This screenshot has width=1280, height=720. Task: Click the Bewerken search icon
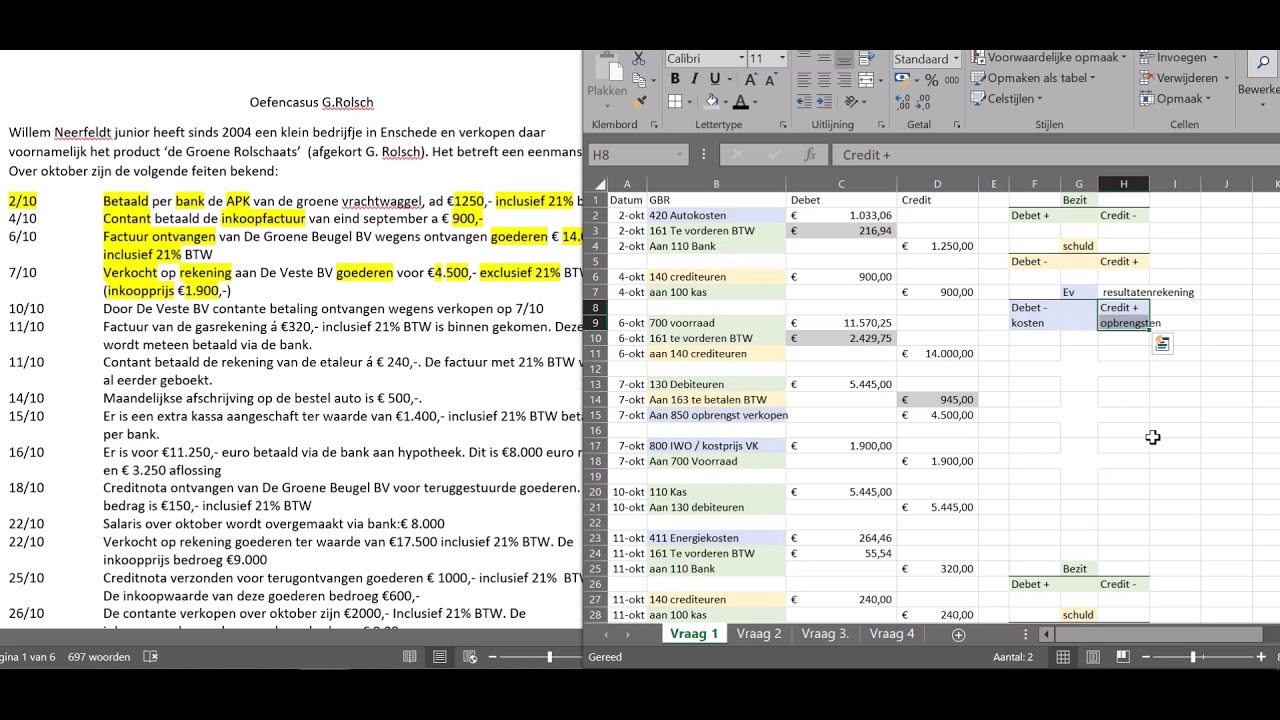click(1262, 62)
